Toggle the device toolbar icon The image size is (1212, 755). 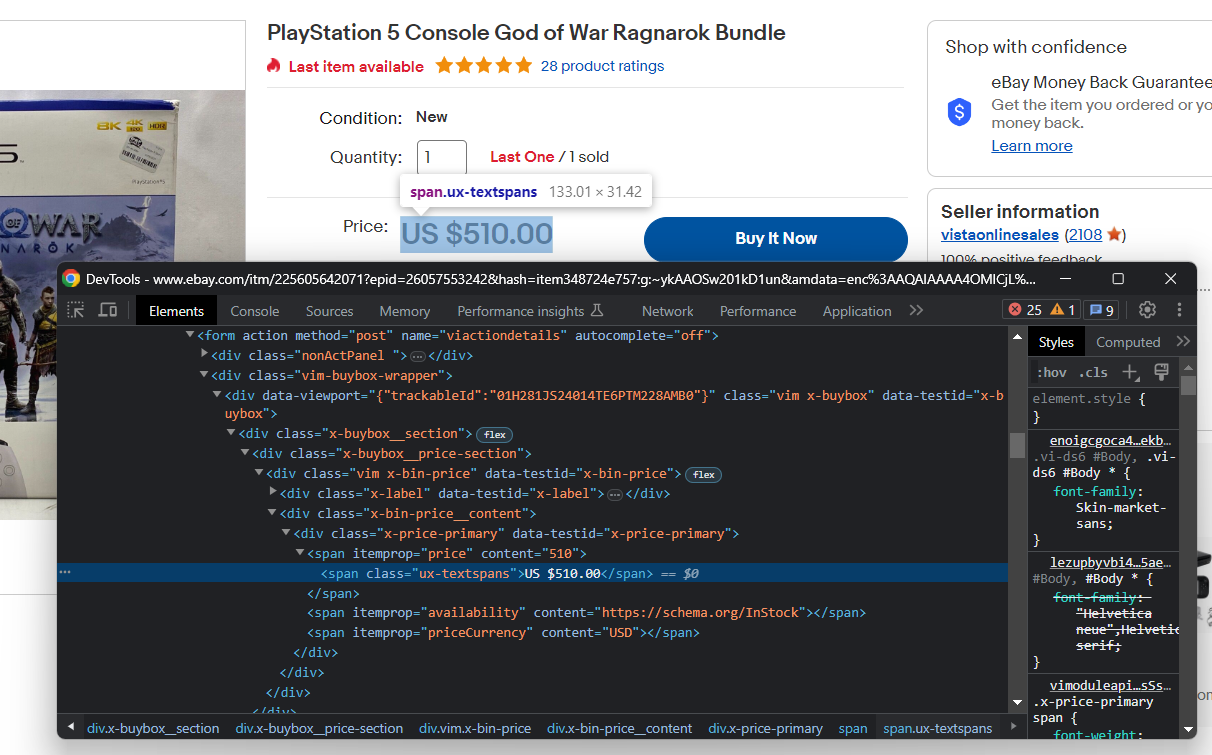(x=108, y=310)
